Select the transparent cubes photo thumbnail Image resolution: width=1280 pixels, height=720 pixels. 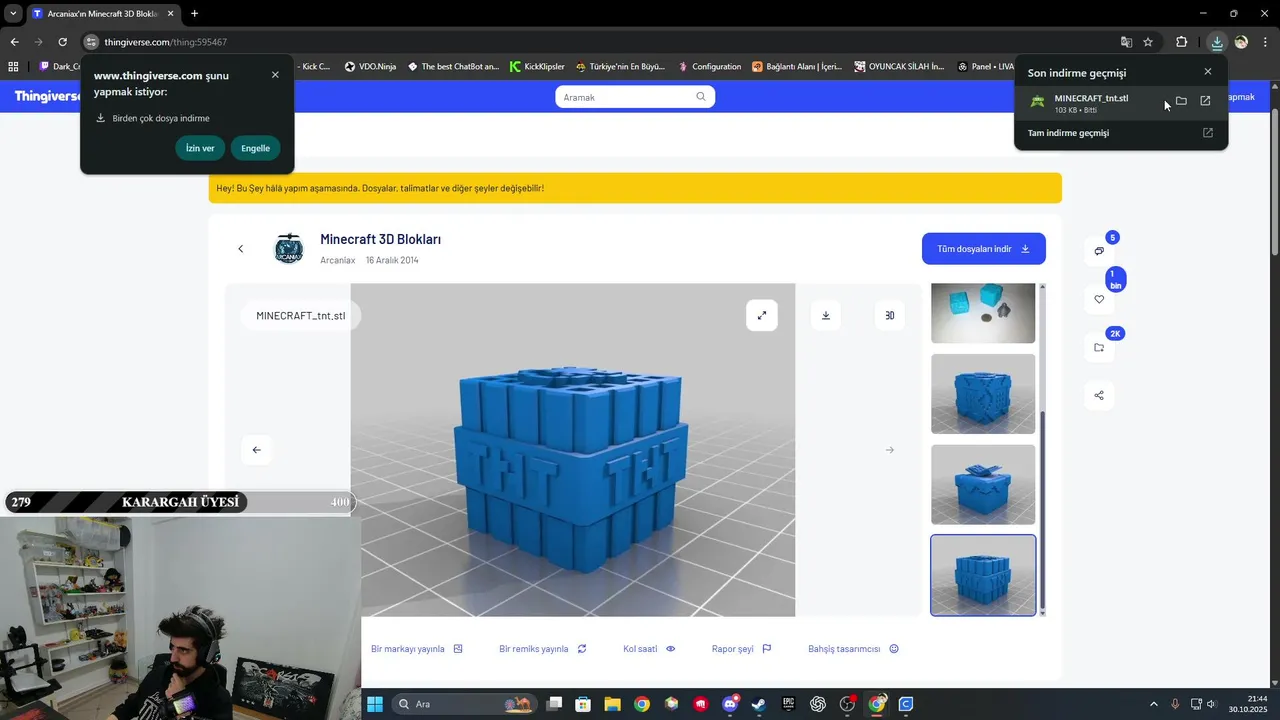click(x=983, y=313)
